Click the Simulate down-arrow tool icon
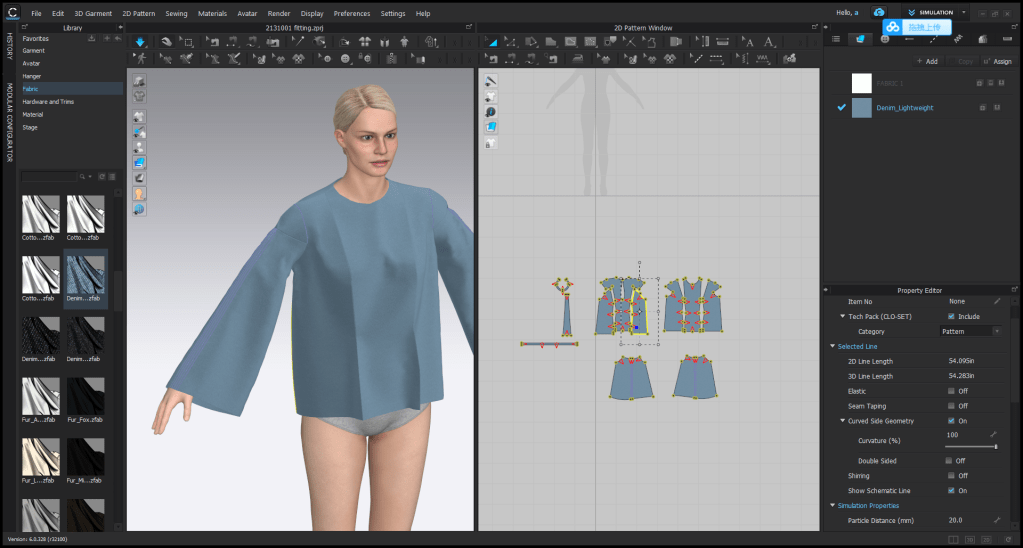Image resolution: width=1023 pixels, height=548 pixels. point(139,42)
